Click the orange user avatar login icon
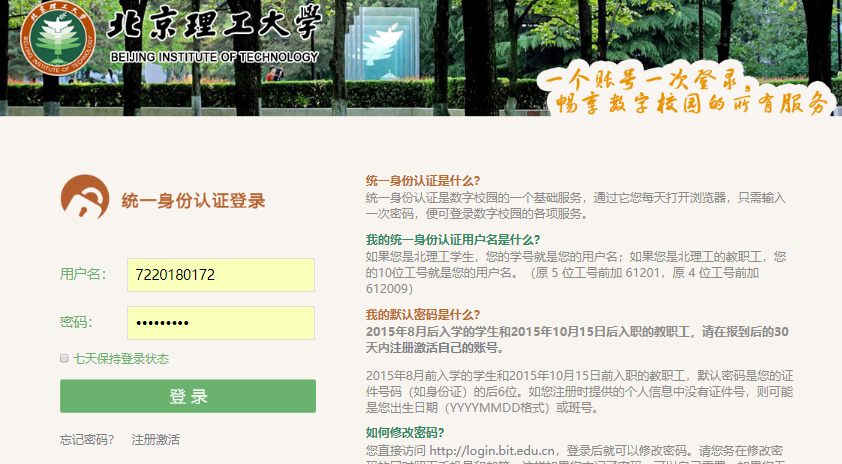 tap(84, 198)
